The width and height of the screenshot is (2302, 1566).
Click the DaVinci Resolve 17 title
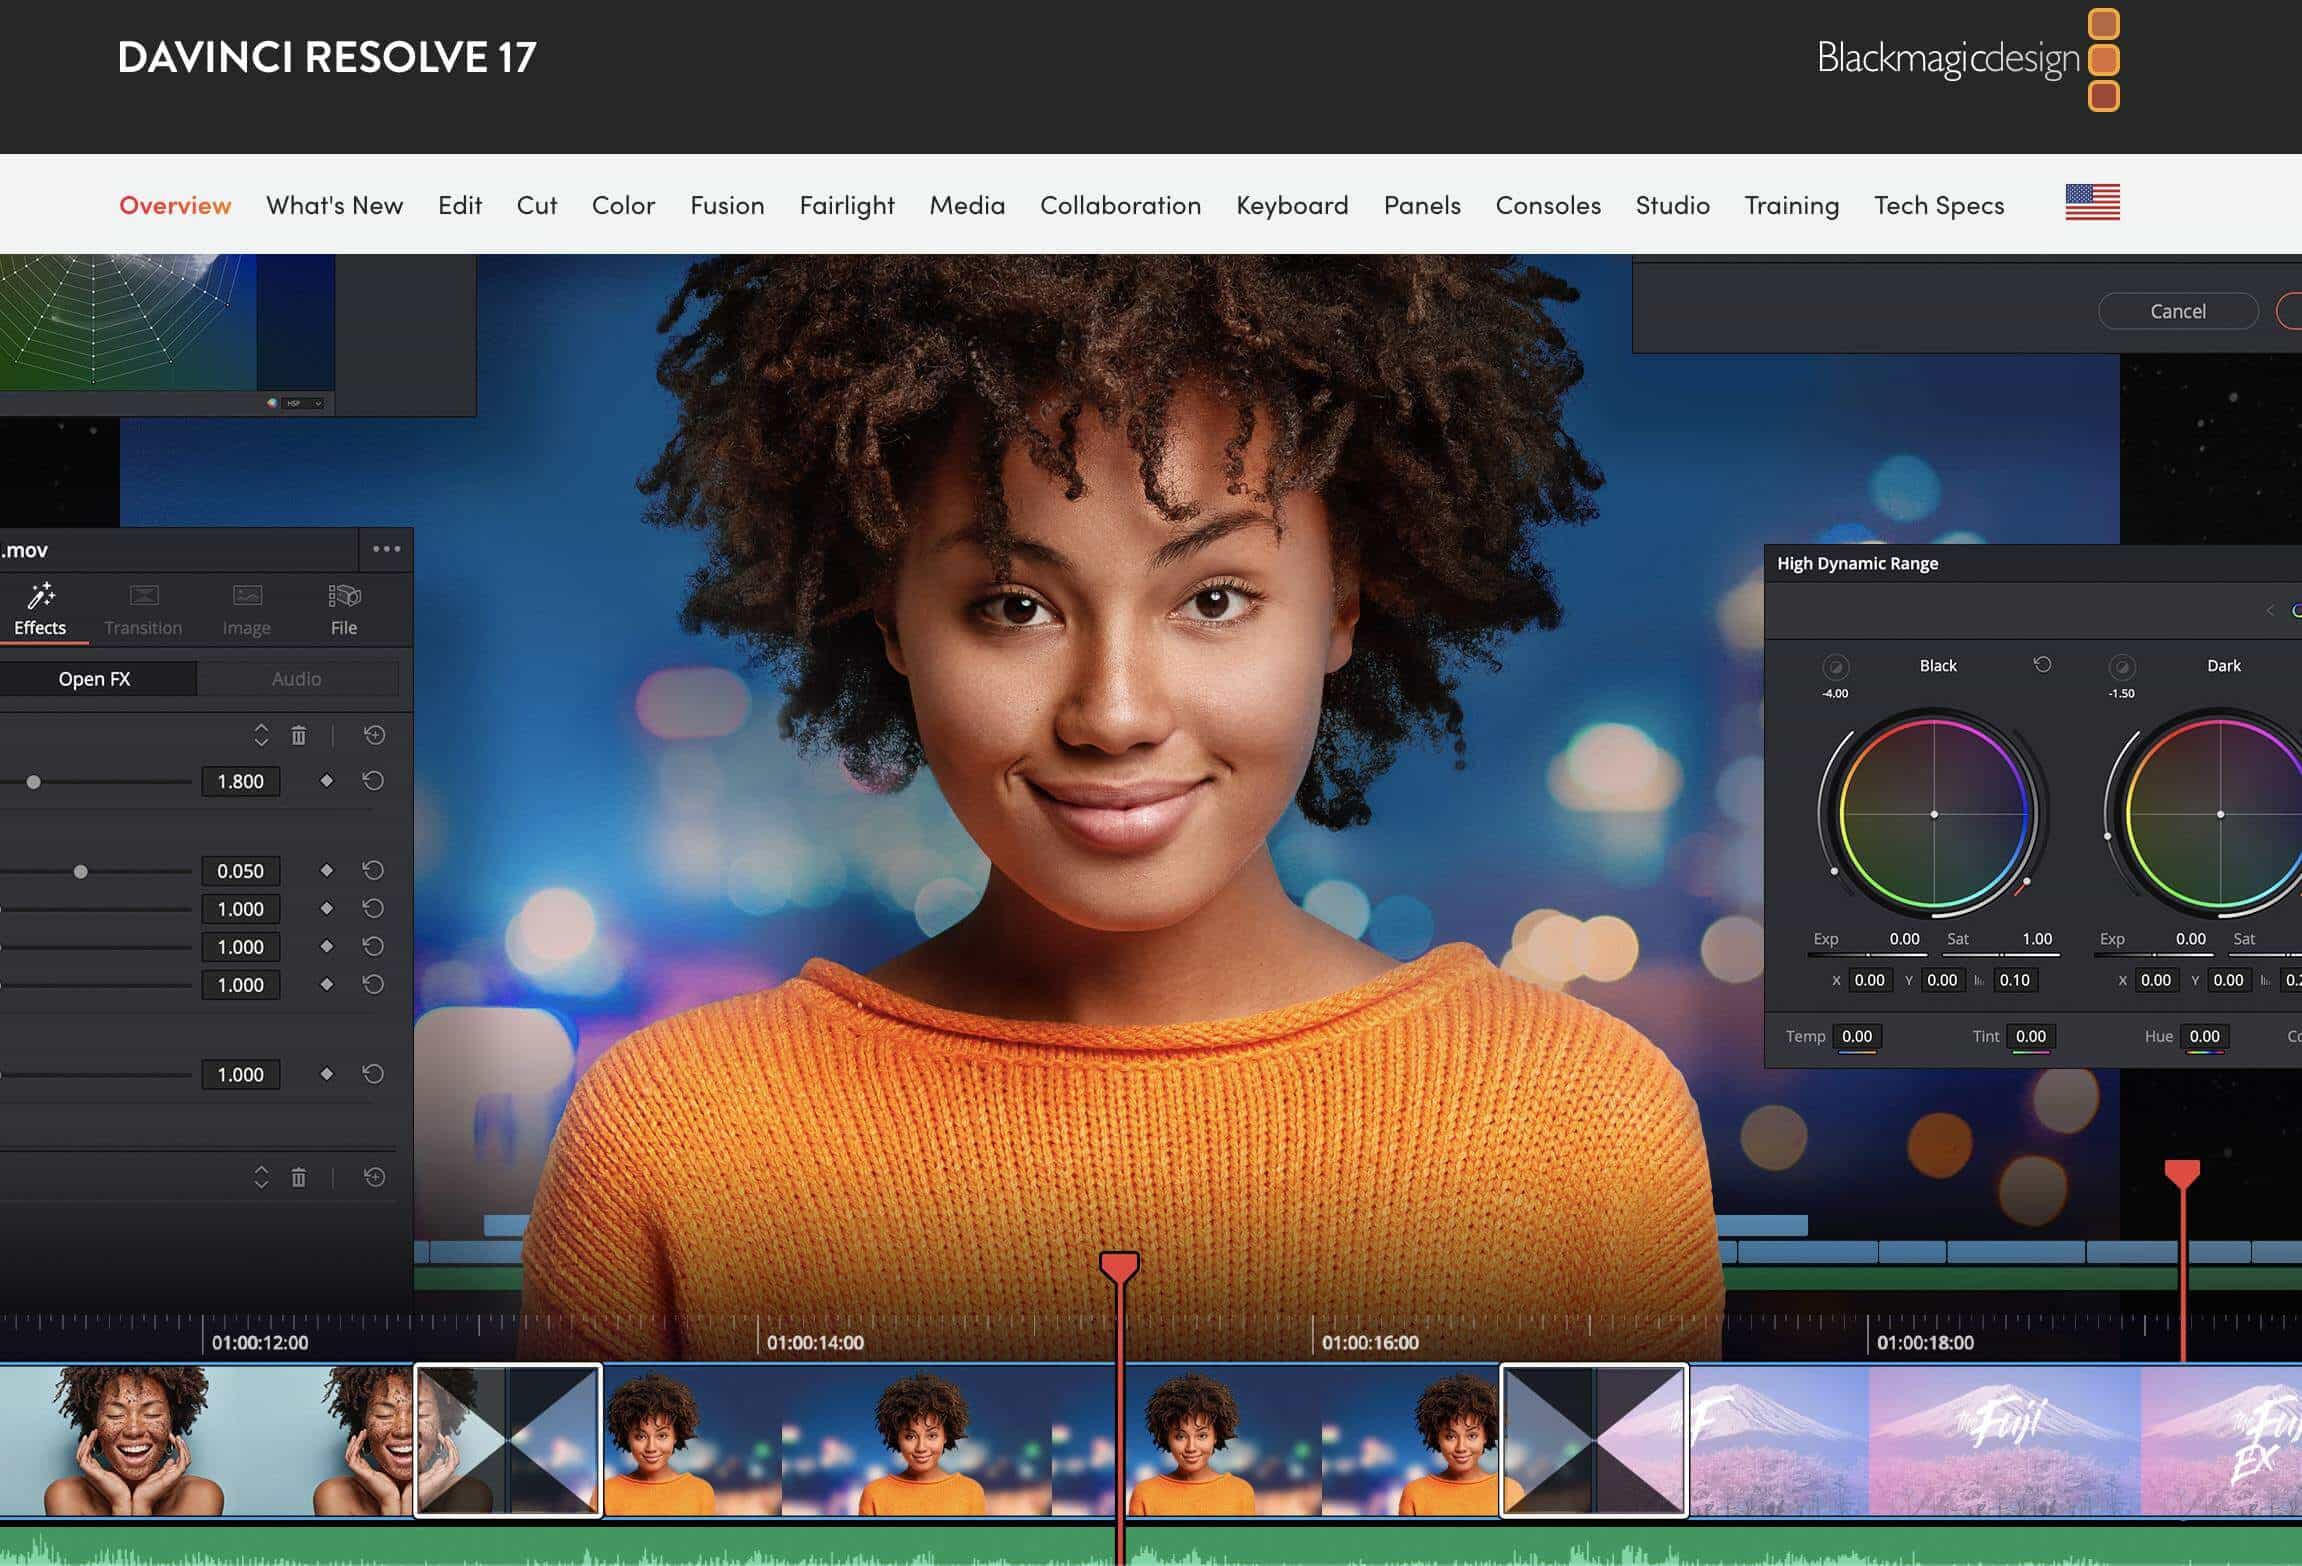point(327,57)
